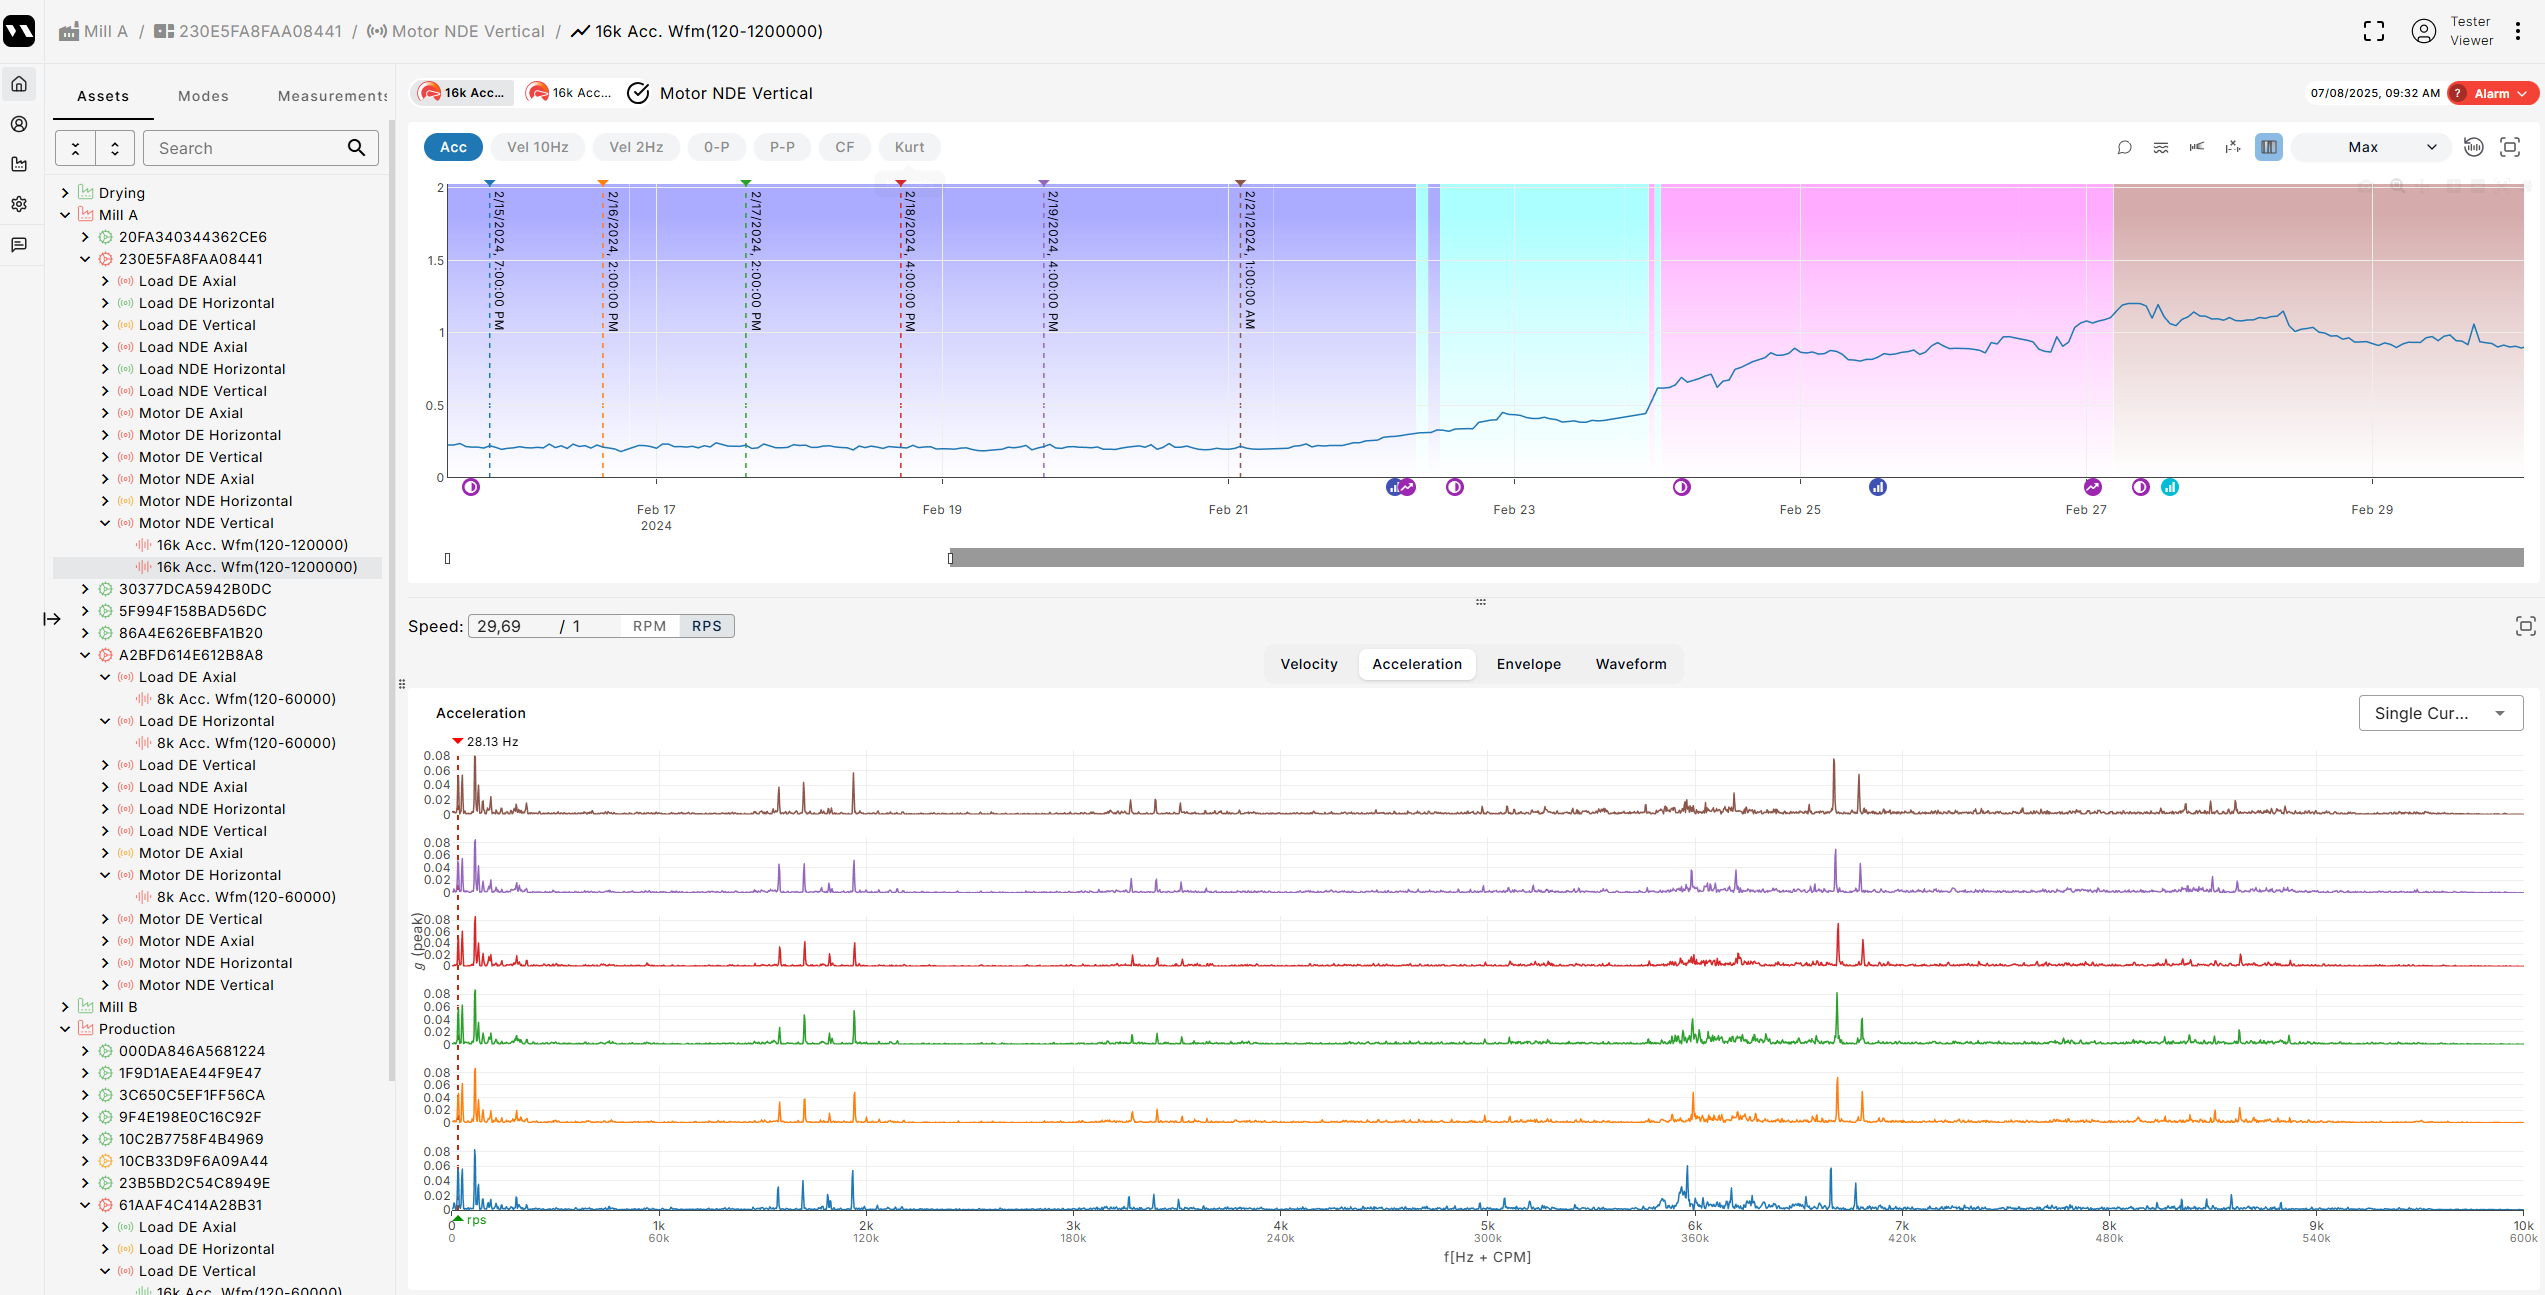Viewport: 2545px width, 1295px height.
Task: Open the Max aggregation dropdown
Action: coord(2373,147)
